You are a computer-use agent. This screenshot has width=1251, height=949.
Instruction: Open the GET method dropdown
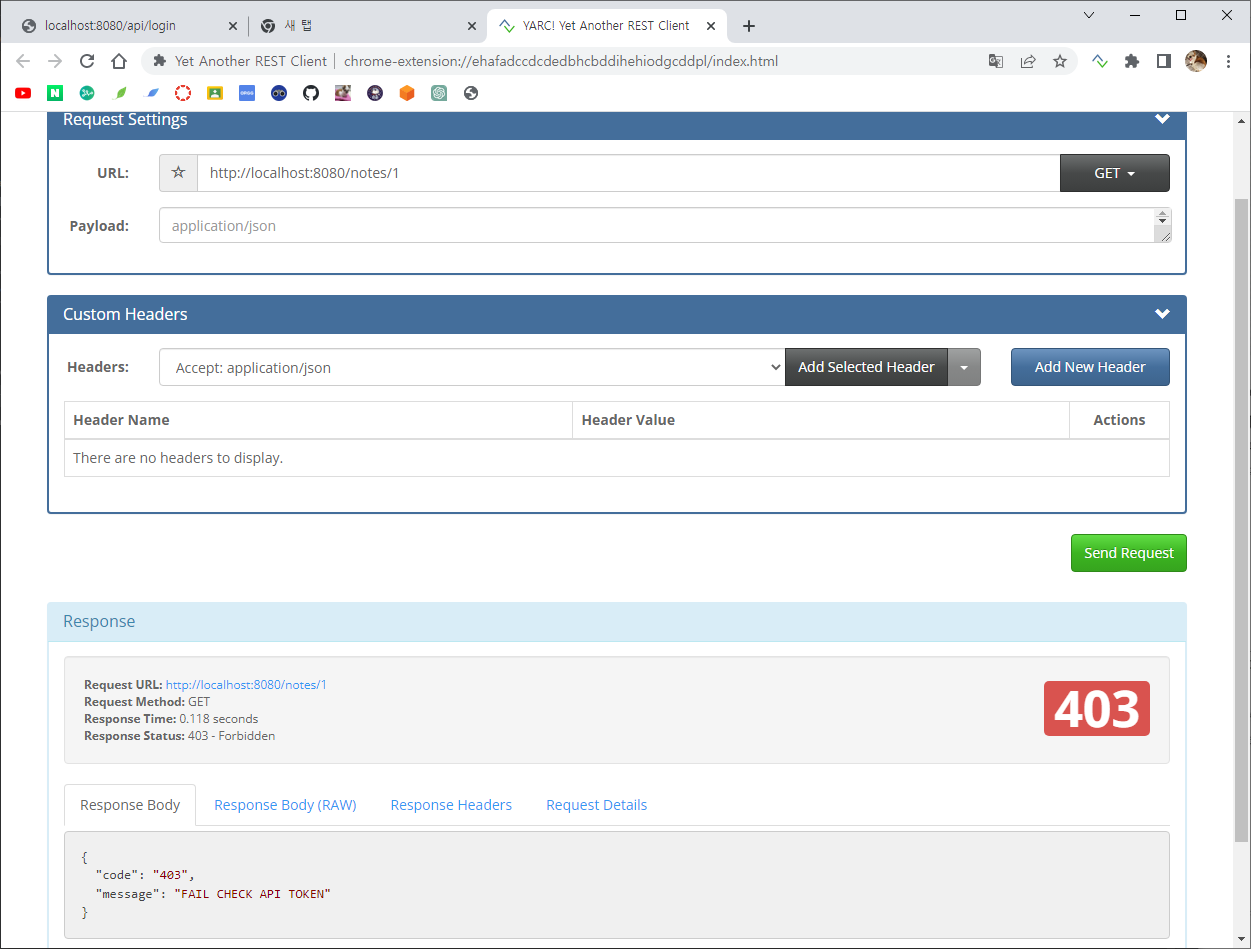click(1114, 173)
